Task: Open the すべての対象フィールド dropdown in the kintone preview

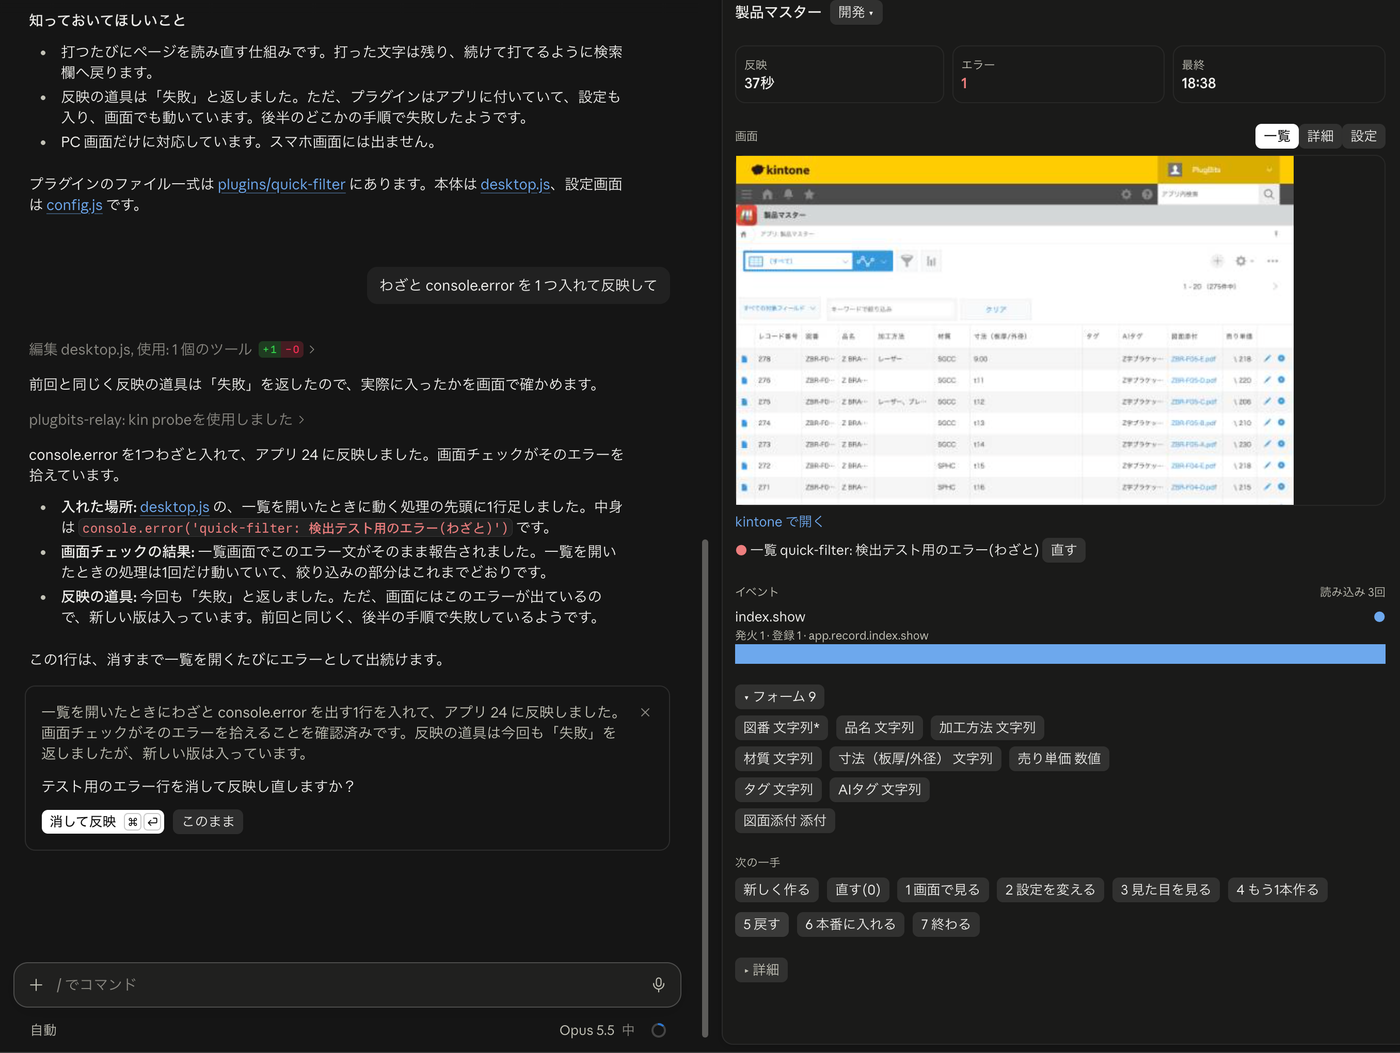Action: click(781, 308)
